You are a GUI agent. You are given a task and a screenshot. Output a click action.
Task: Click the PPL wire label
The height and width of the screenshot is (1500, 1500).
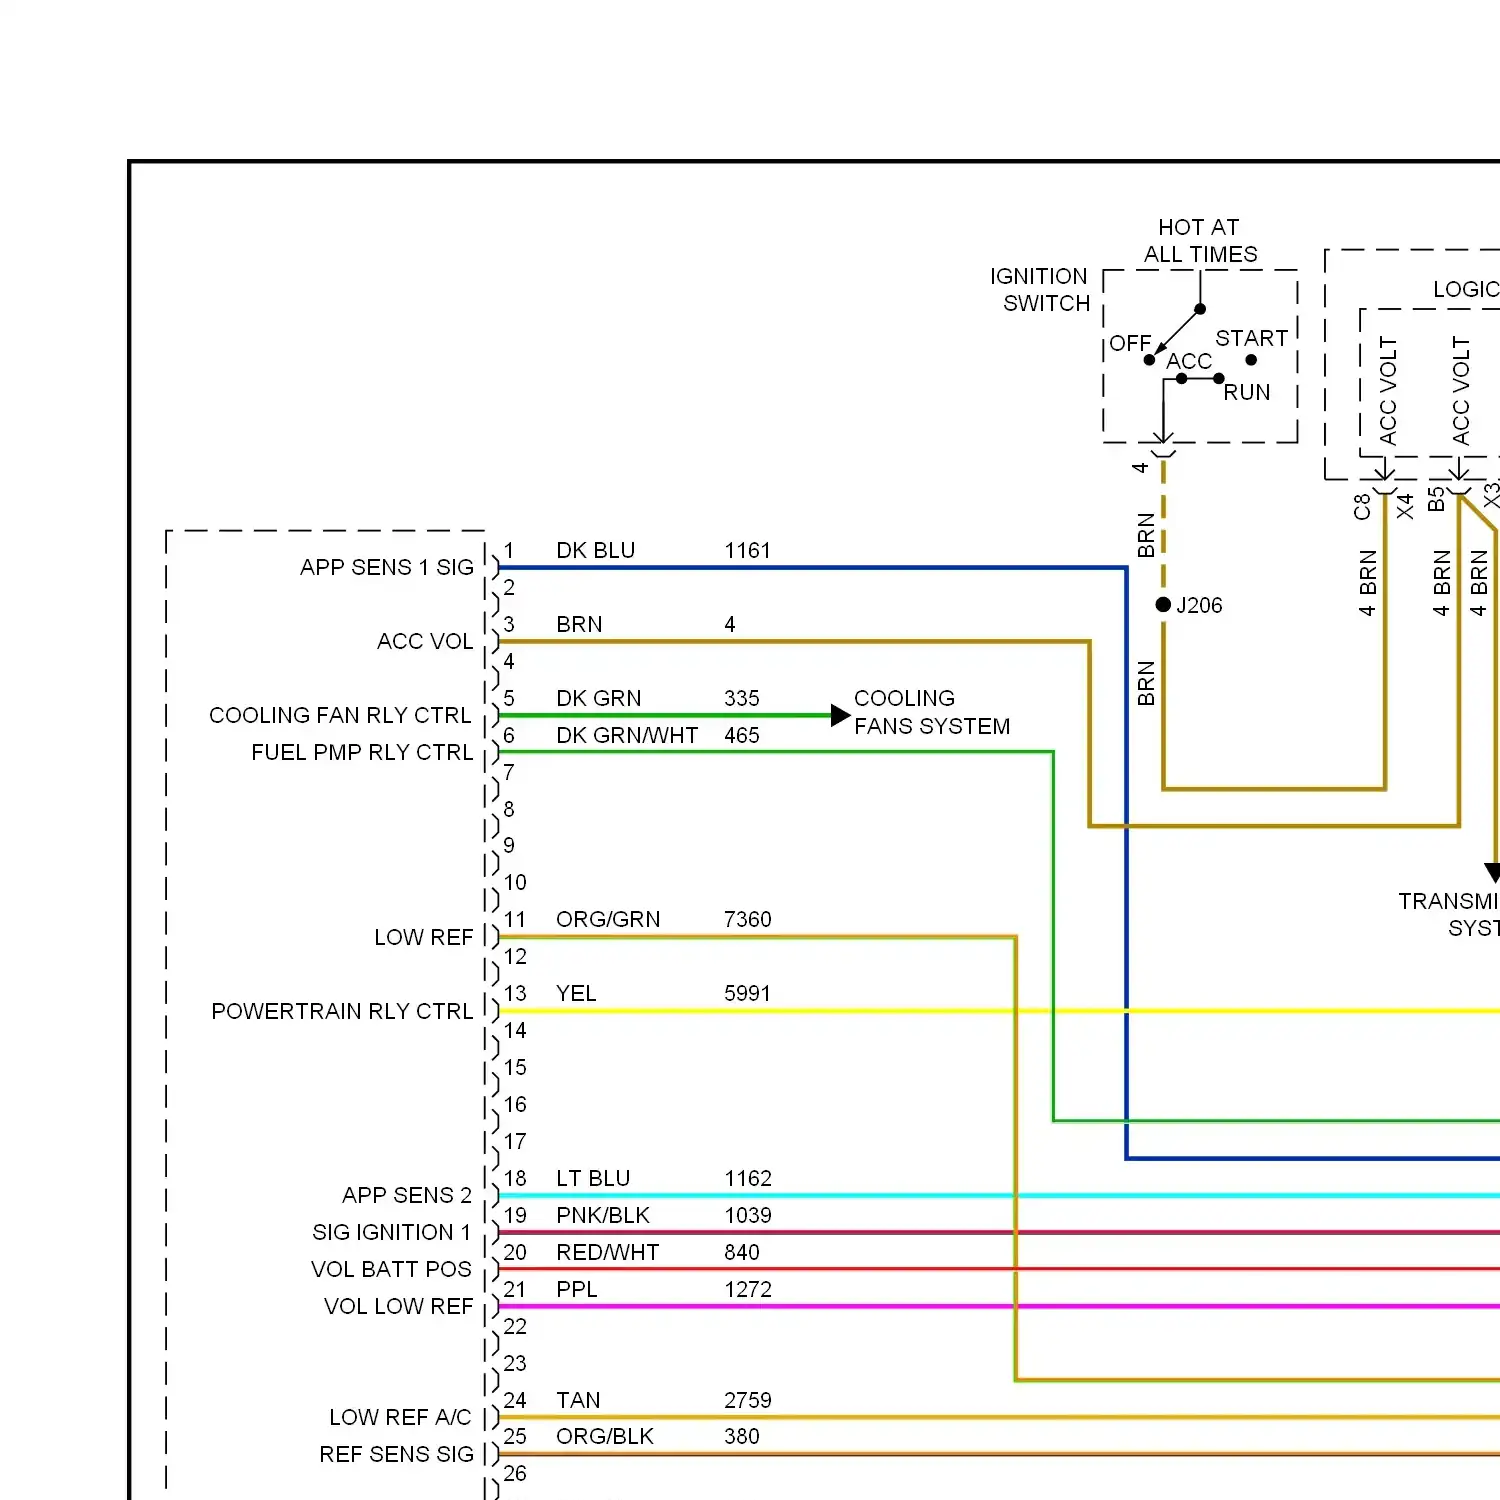click(577, 1289)
